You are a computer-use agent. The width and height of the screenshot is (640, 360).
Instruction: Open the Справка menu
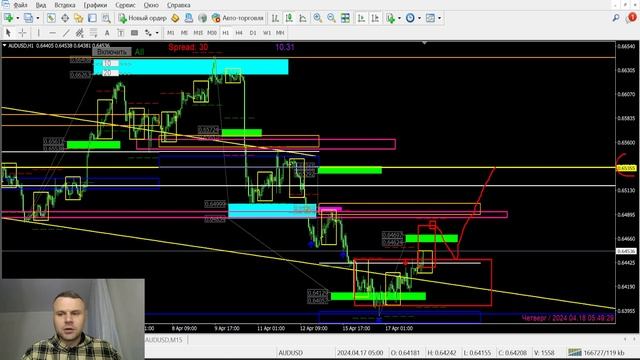[179, 5]
